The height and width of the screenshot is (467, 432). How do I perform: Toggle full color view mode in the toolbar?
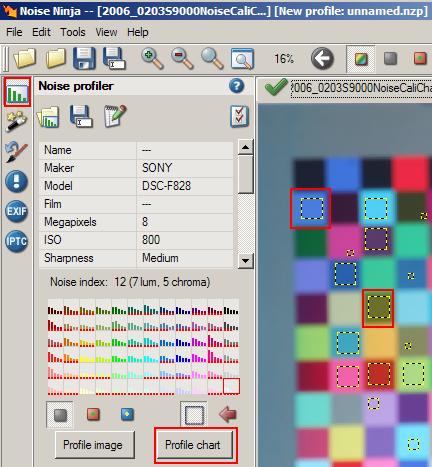click(x=361, y=59)
